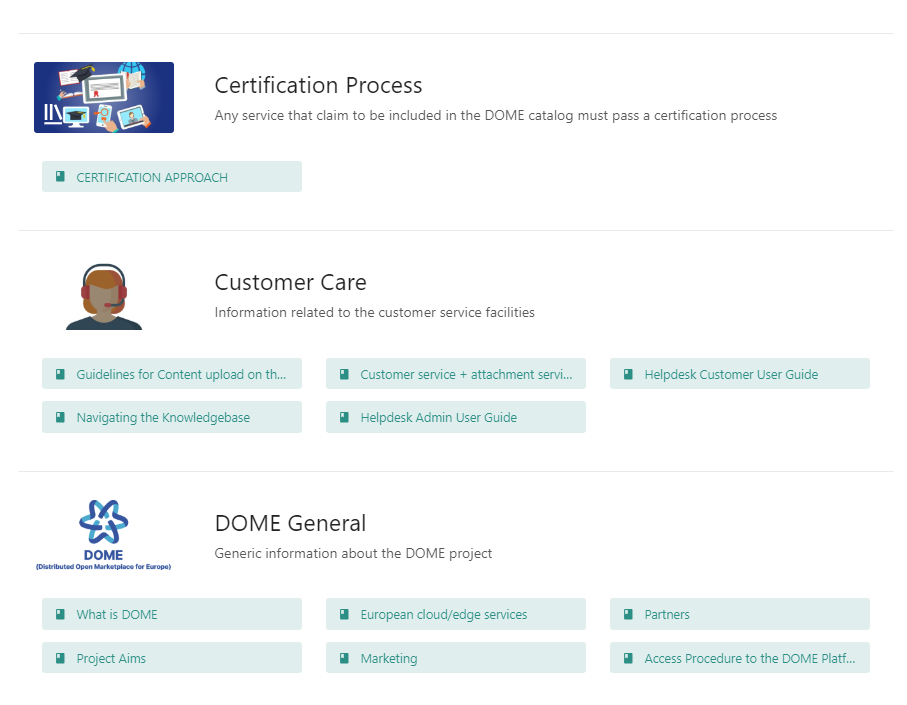Open the Customer Care category heading

click(x=290, y=282)
